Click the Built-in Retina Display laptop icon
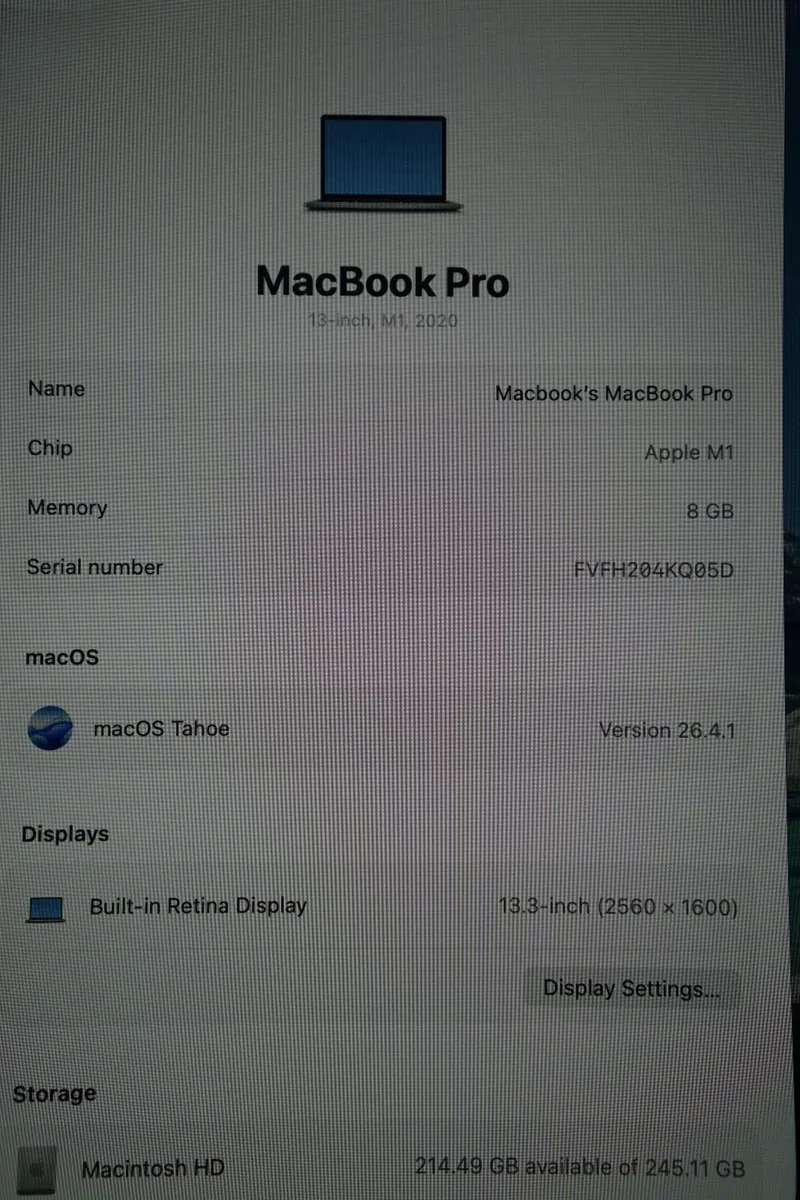Screen dimensions: 800x1200 click(x=46, y=909)
